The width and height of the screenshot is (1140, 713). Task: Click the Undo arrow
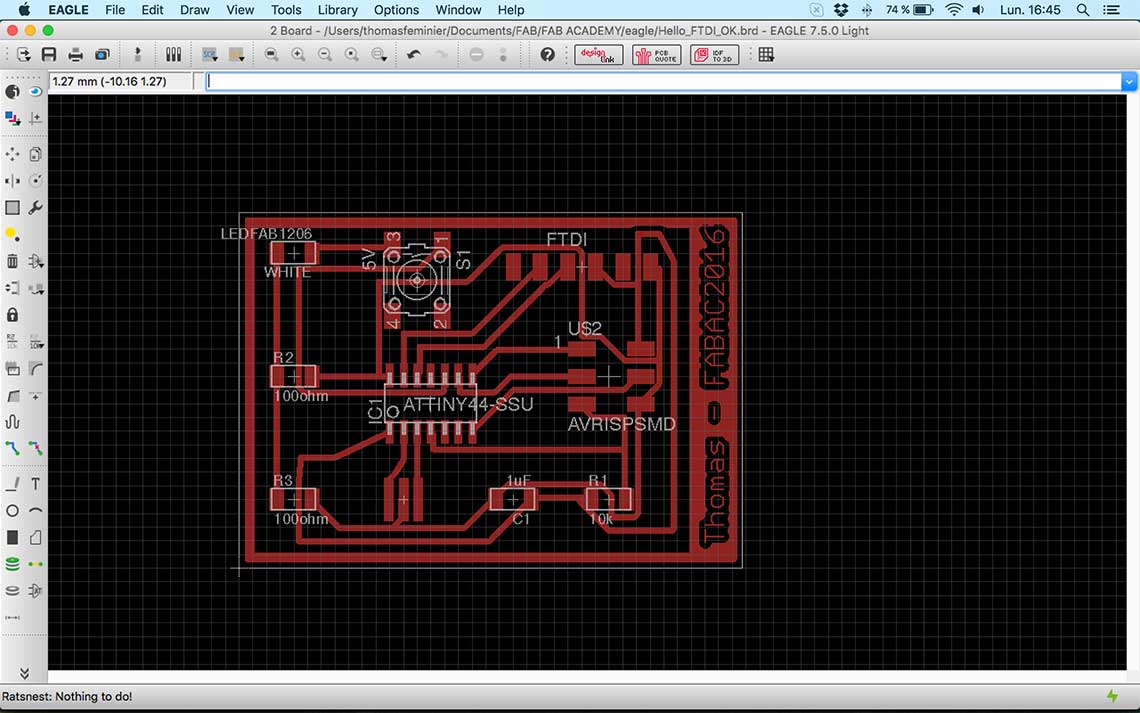(414, 55)
